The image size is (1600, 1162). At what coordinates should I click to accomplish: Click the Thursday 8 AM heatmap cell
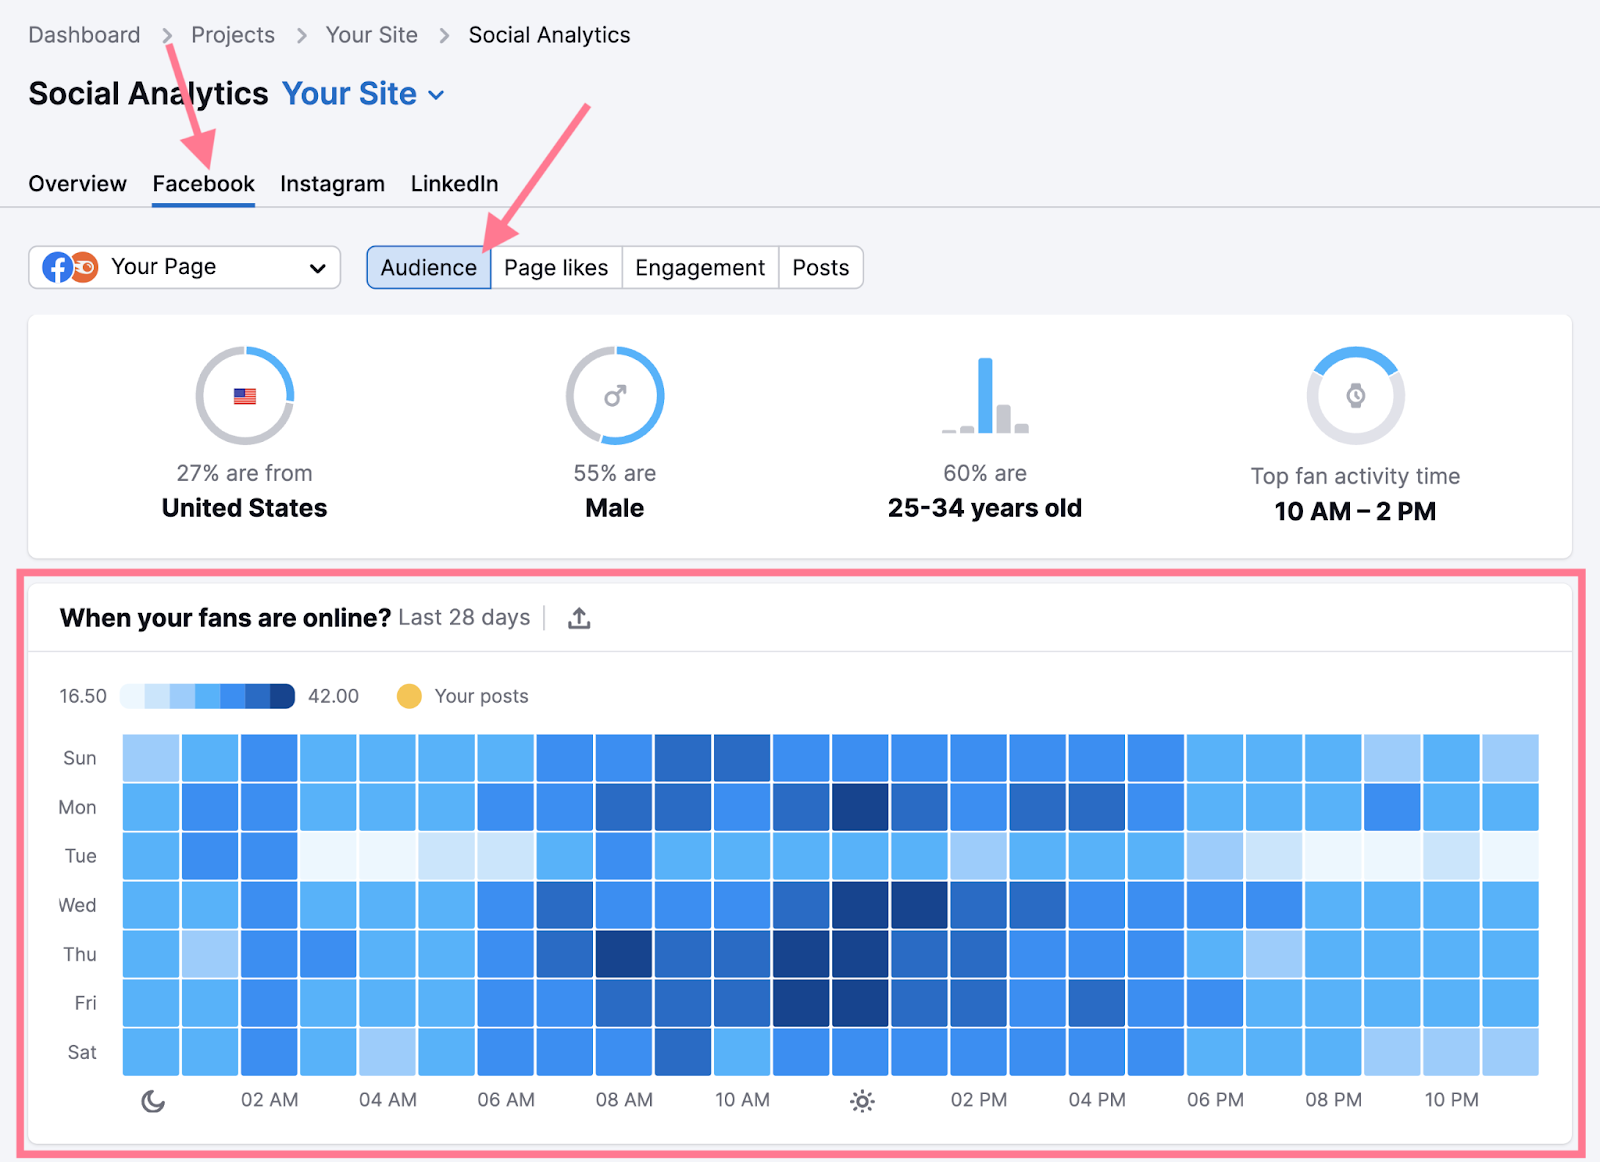[624, 954]
